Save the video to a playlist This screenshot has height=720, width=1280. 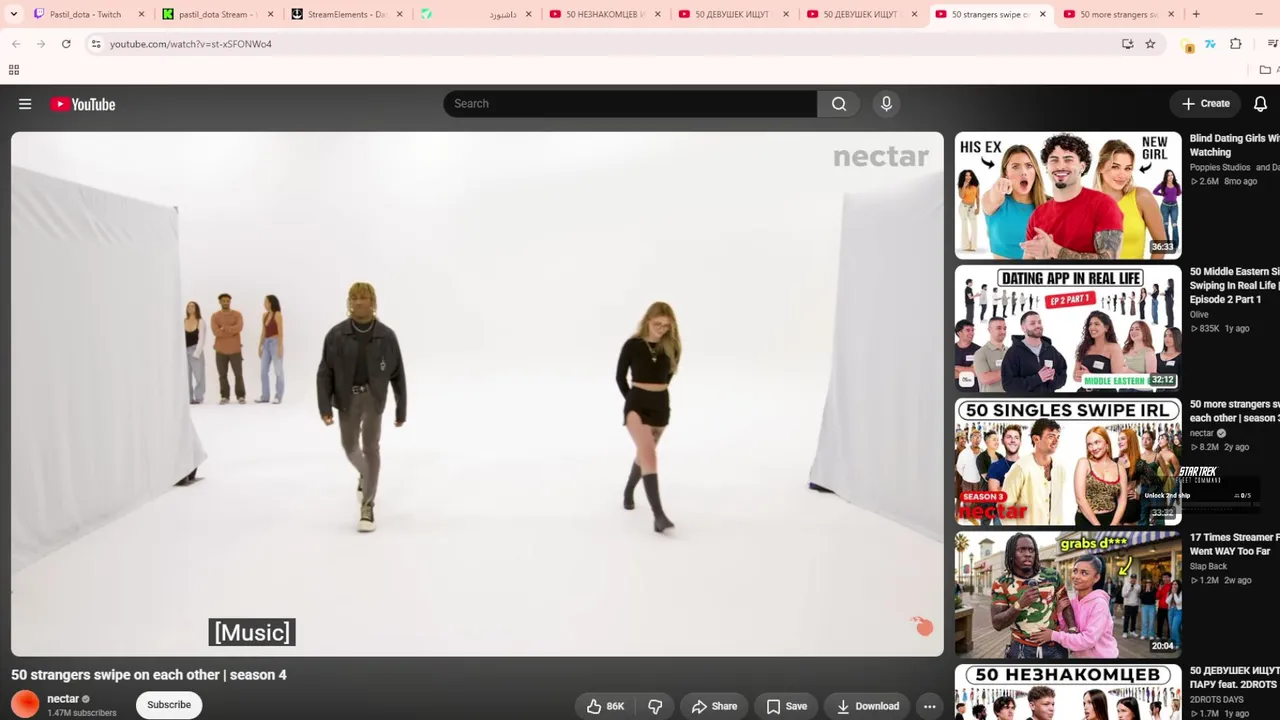[x=786, y=706]
